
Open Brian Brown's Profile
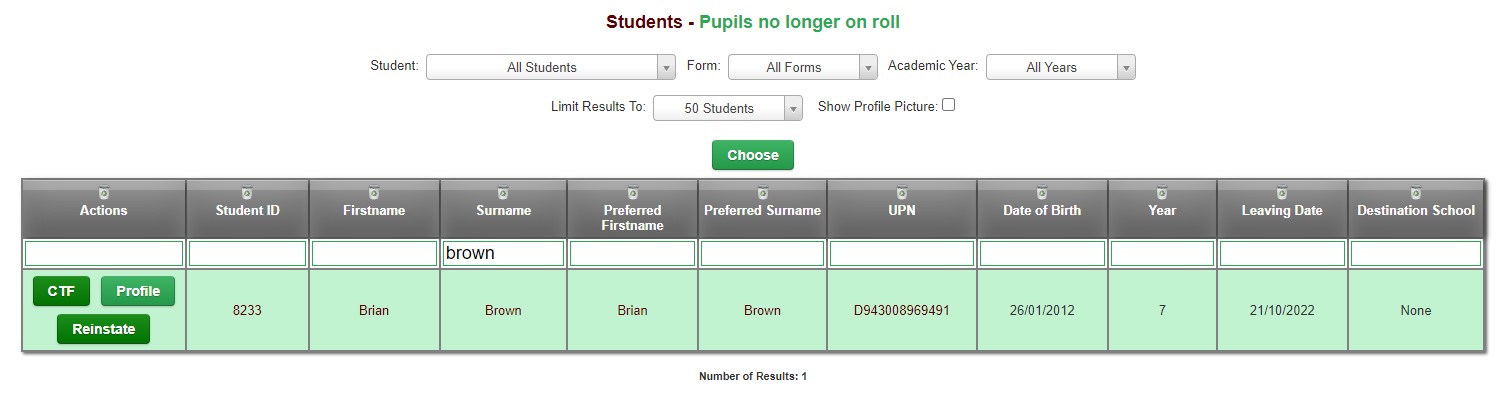tap(138, 291)
